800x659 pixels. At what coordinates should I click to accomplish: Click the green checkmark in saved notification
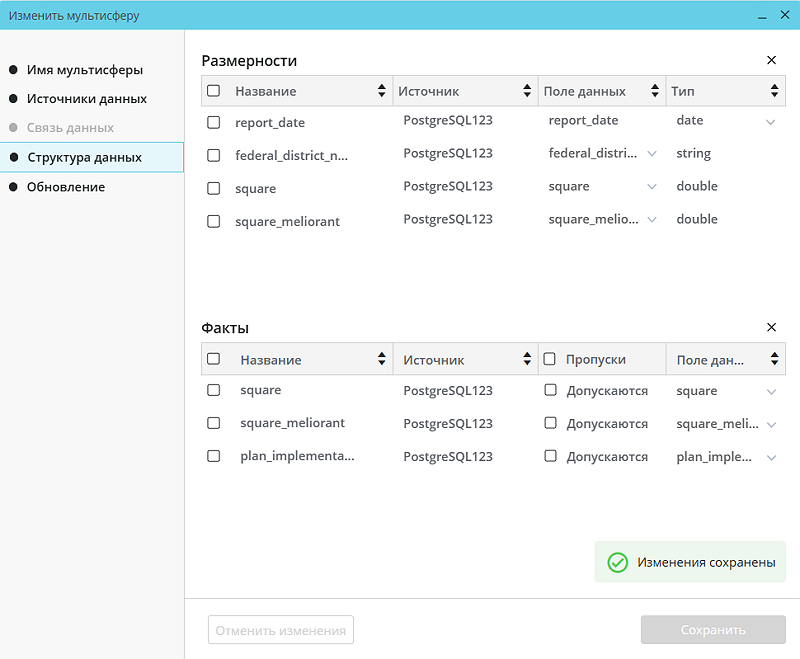coord(617,563)
